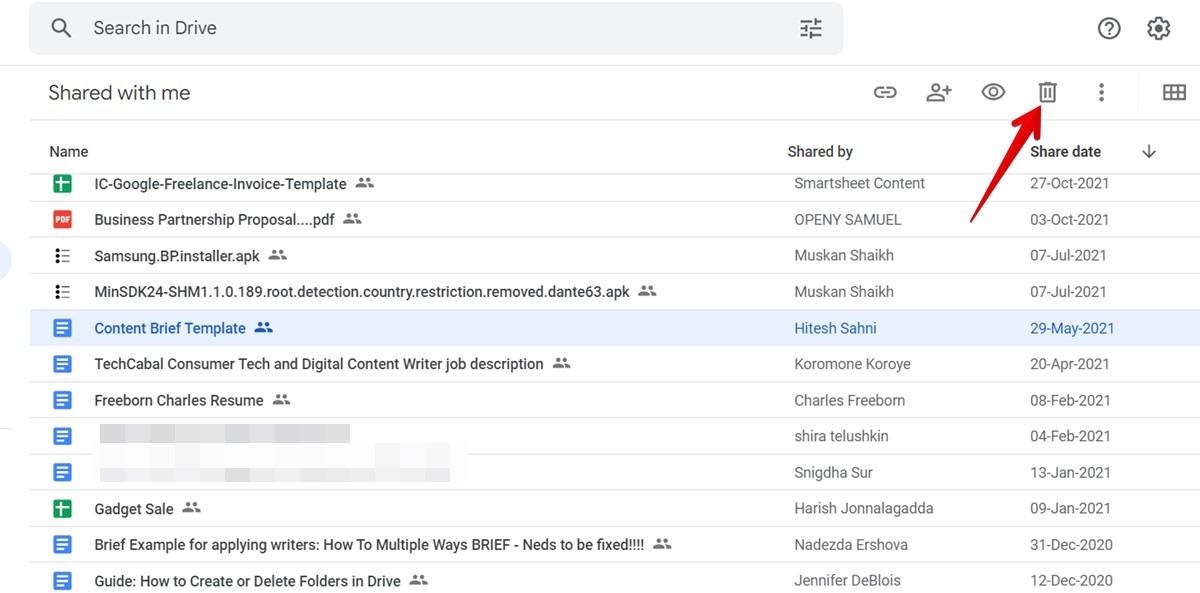Open the Help menu icon
This screenshot has height=593, width=1200.
pyautogui.click(x=1109, y=28)
